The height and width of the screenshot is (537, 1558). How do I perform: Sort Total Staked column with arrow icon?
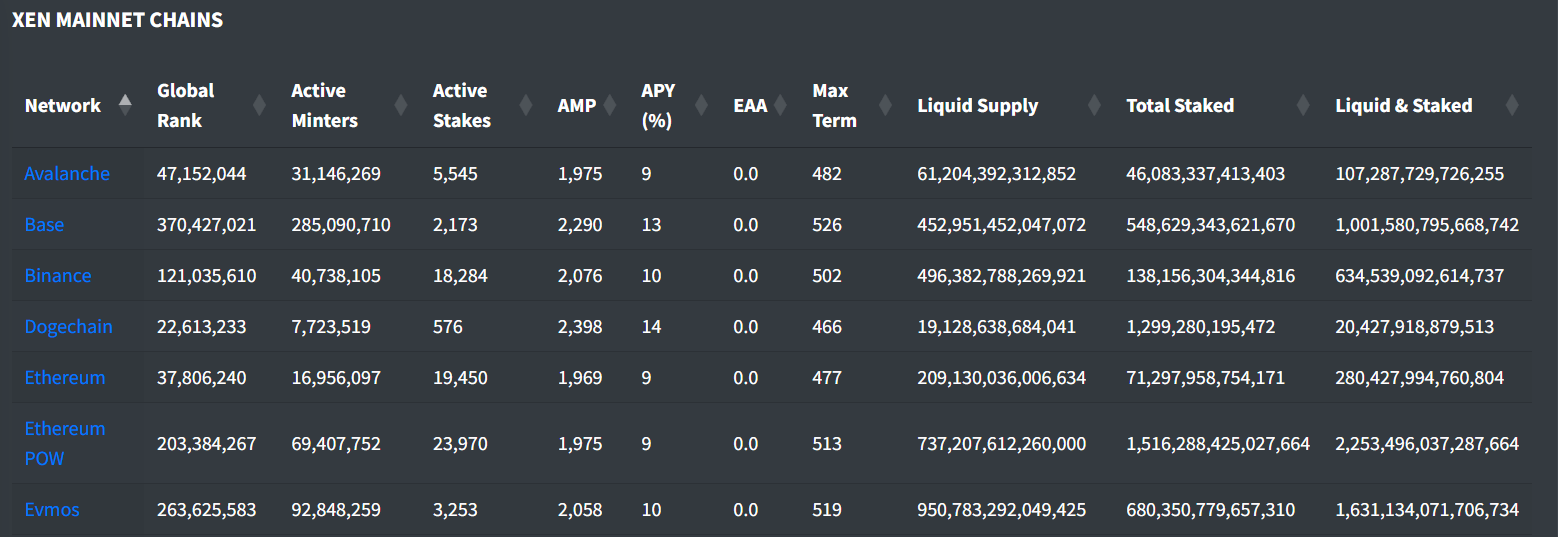tap(1303, 105)
